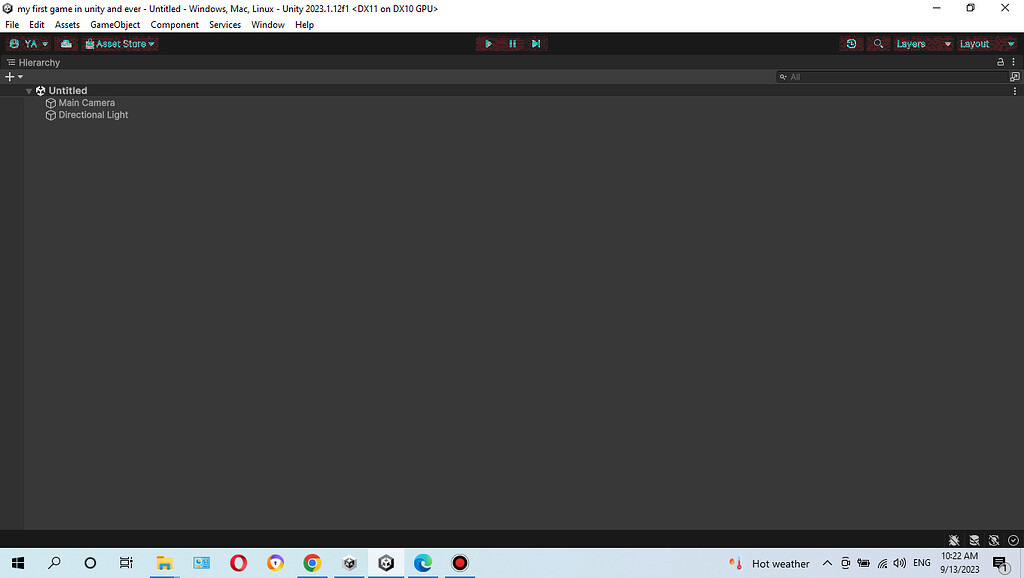Enter Play mode
The width and height of the screenshot is (1024, 578).
[x=488, y=43]
